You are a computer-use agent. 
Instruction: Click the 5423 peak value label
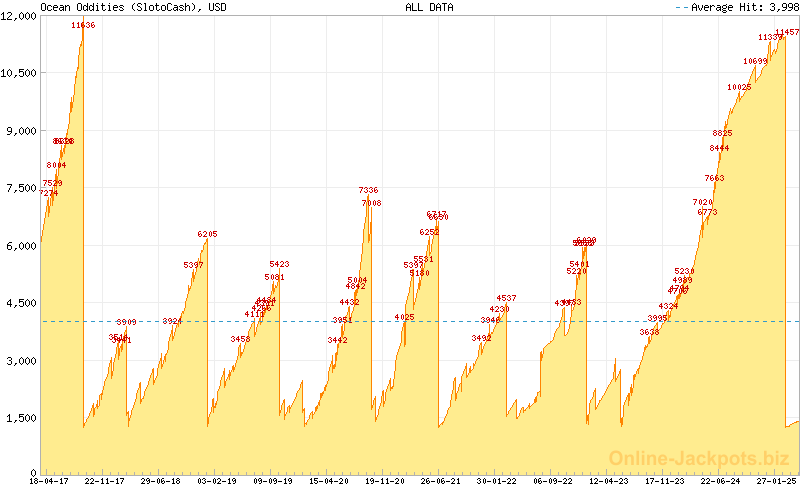click(x=279, y=264)
